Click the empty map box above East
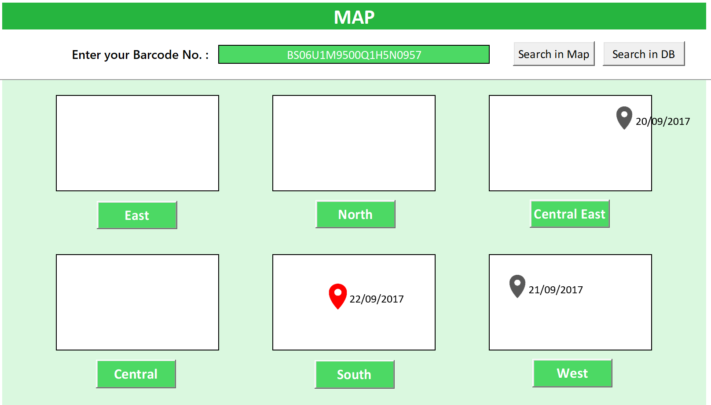Screen dimensions: 711x405 [x=137, y=143]
